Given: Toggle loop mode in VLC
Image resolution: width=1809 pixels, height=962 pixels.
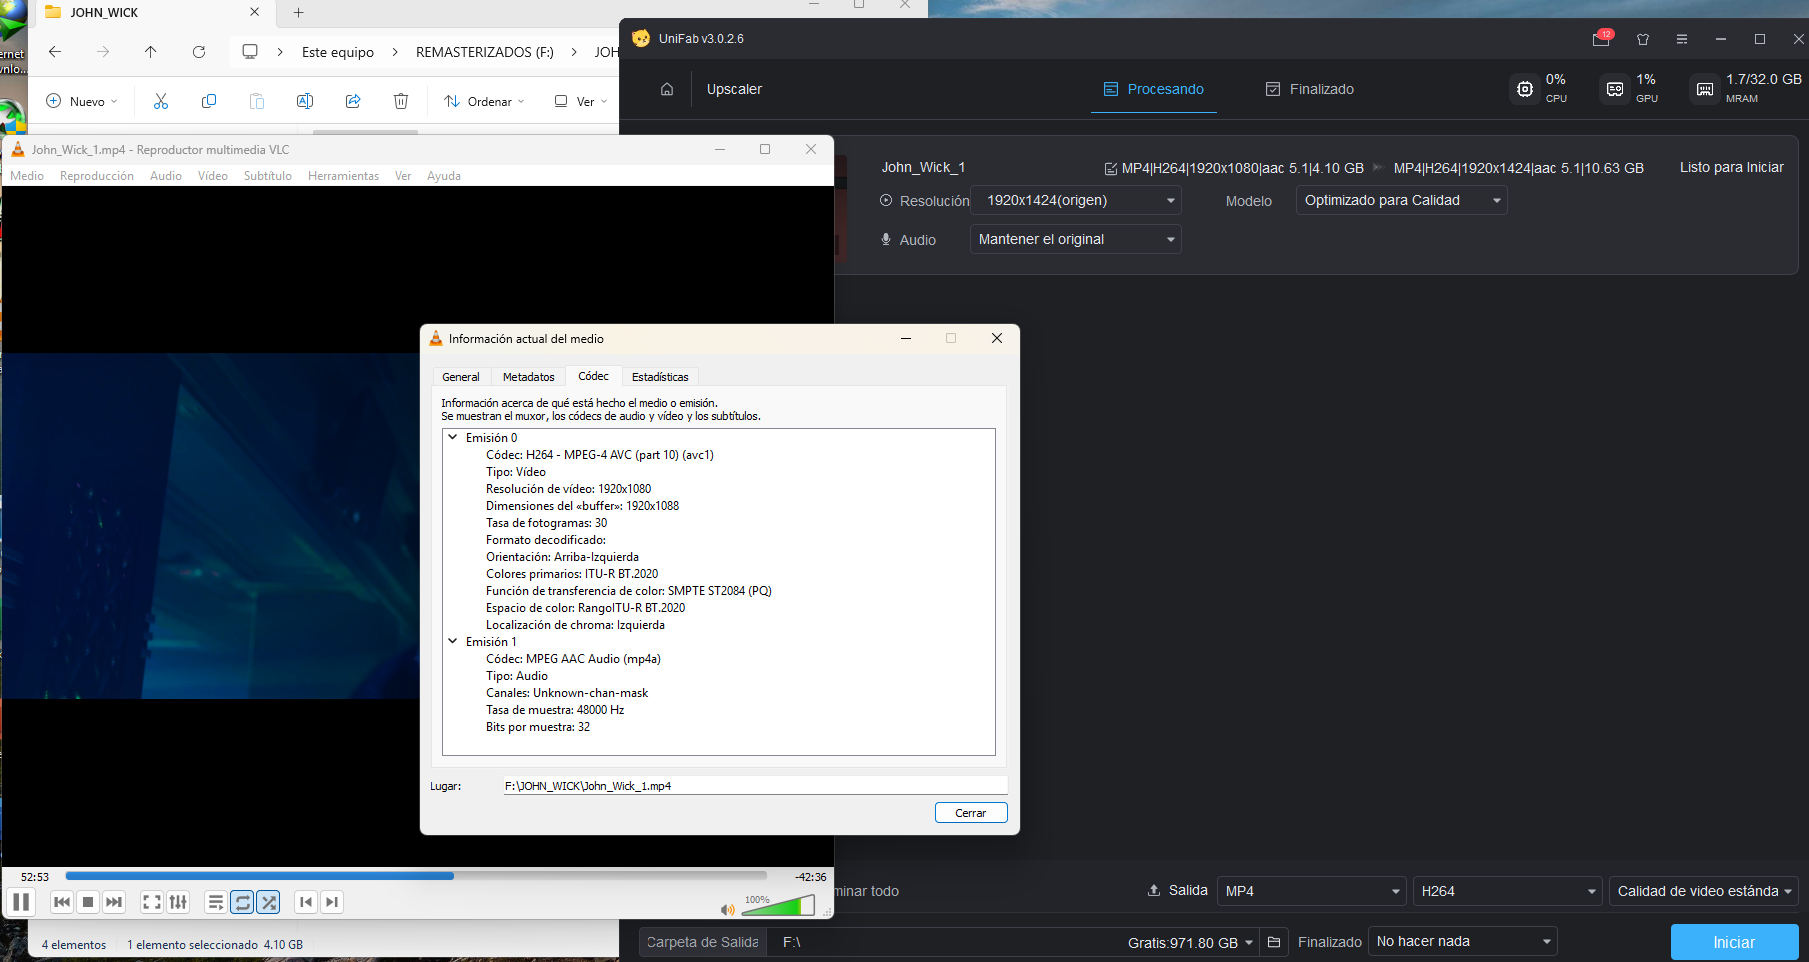Looking at the screenshot, I should click(242, 902).
